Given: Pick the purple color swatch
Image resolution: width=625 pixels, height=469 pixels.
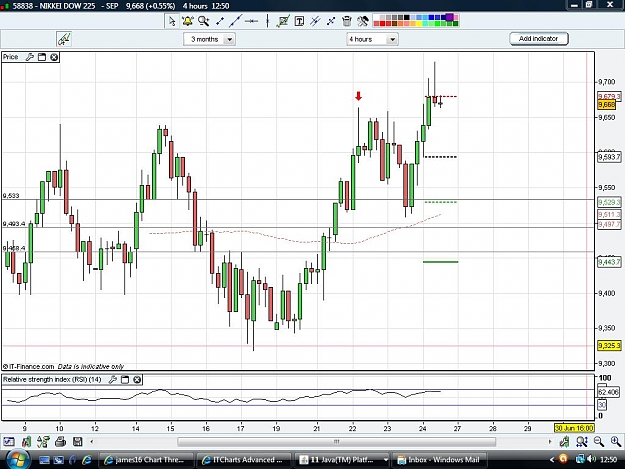Looking at the screenshot, I should [x=450, y=18].
